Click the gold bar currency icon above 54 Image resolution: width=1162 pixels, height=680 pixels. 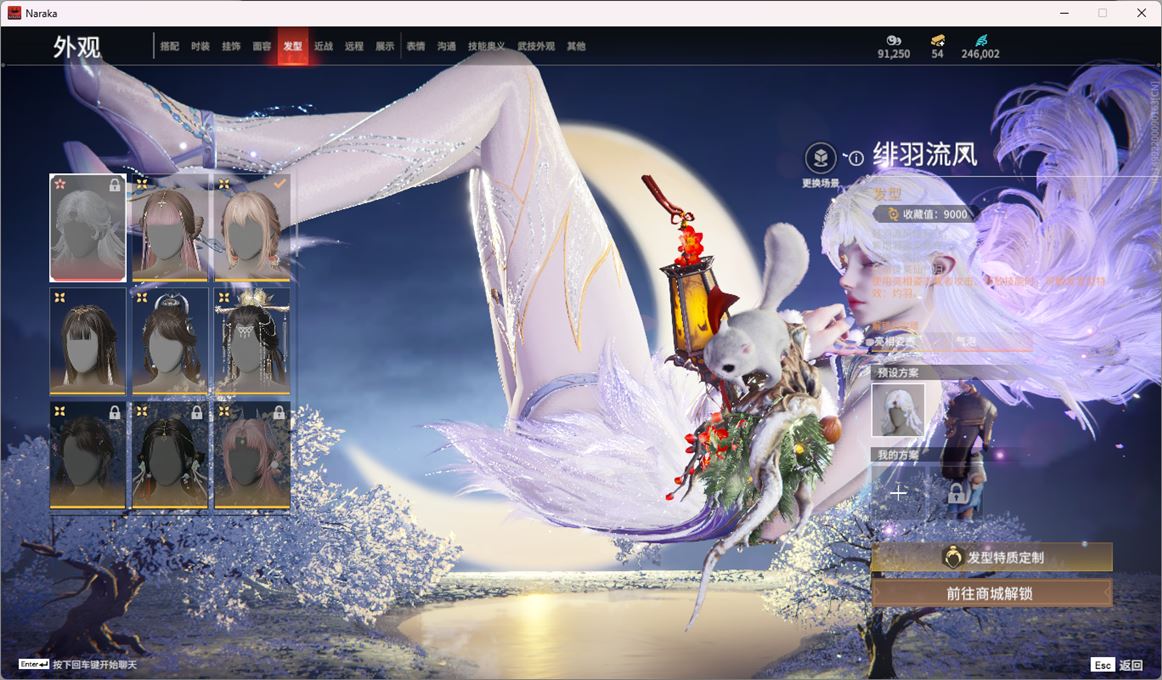937,40
